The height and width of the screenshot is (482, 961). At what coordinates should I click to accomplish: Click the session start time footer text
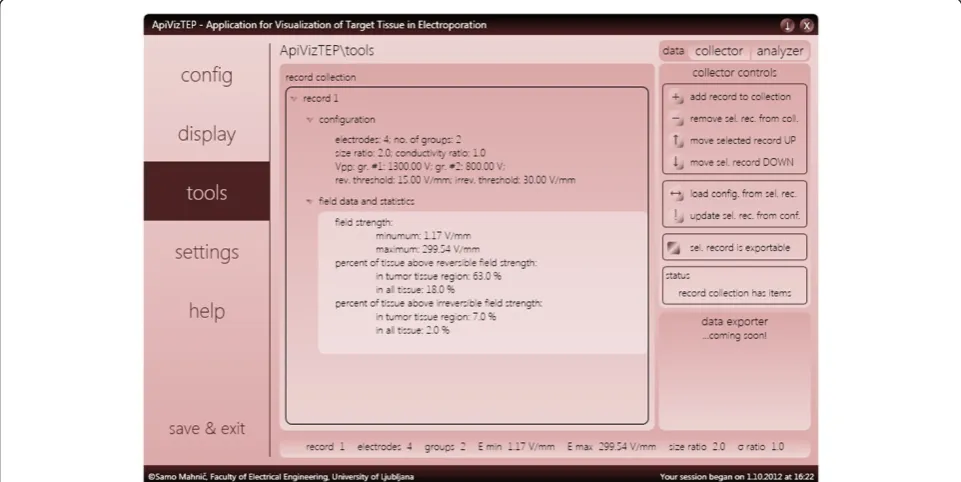737,476
